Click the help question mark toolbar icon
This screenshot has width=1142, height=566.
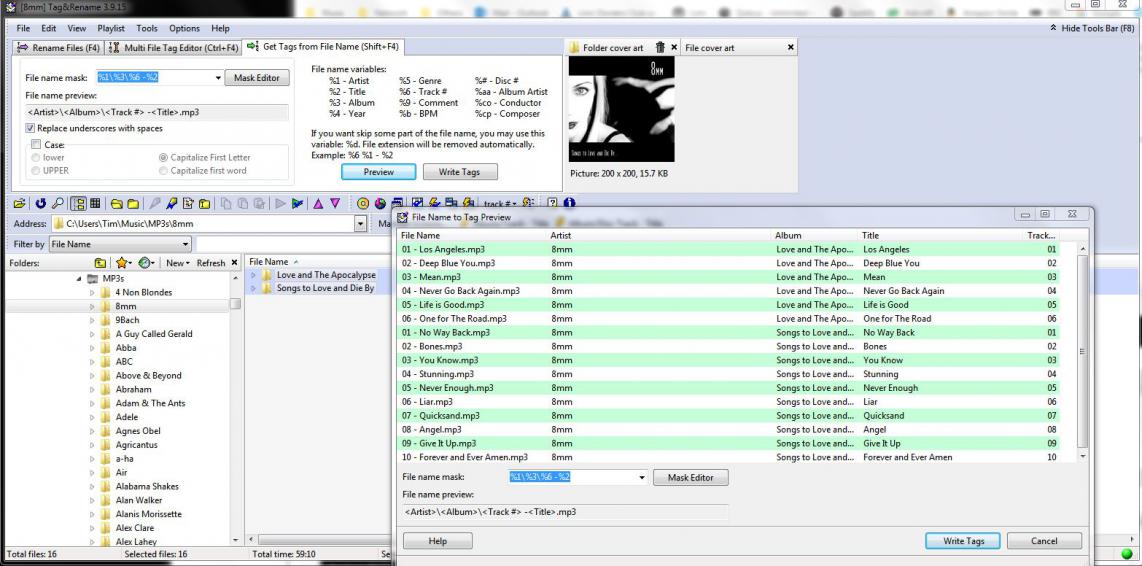click(x=551, y=203)
